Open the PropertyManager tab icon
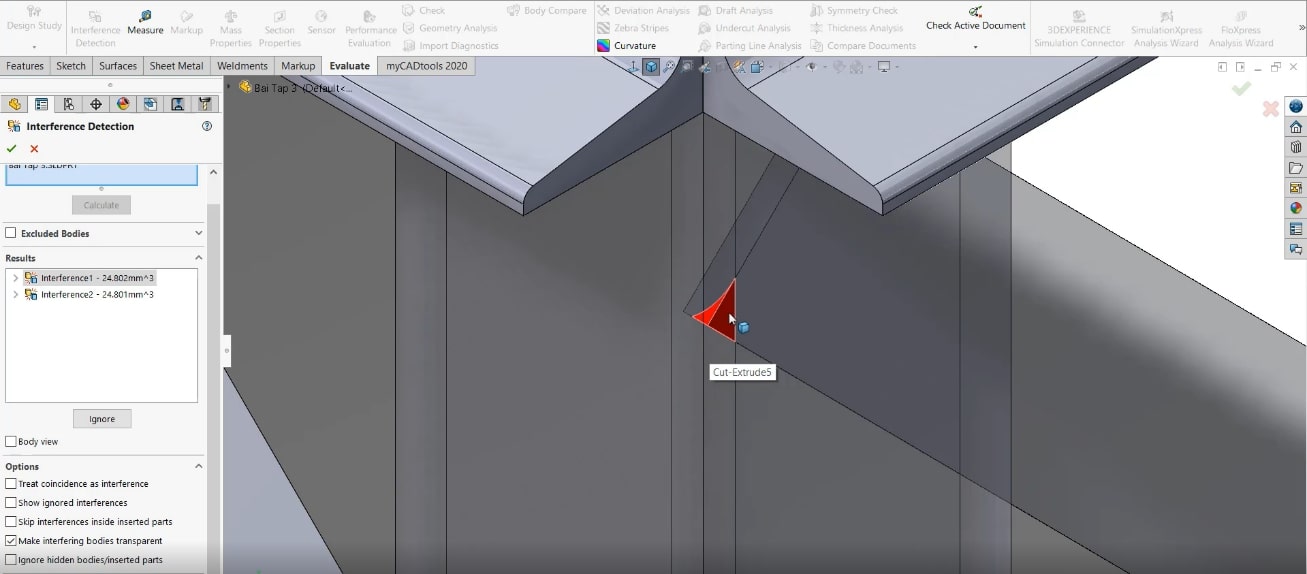Image resolution: width=1307 pixels, height=574 pixels. 42,104
